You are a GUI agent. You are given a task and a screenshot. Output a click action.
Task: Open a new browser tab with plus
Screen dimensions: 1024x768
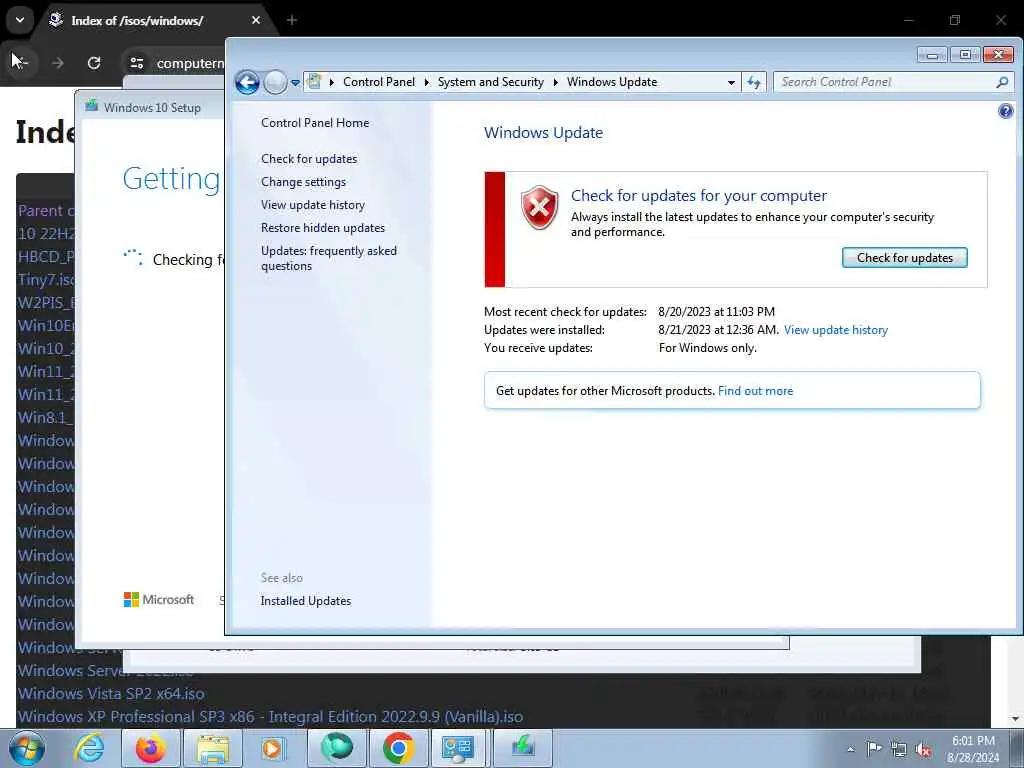[x=292, y=20]
